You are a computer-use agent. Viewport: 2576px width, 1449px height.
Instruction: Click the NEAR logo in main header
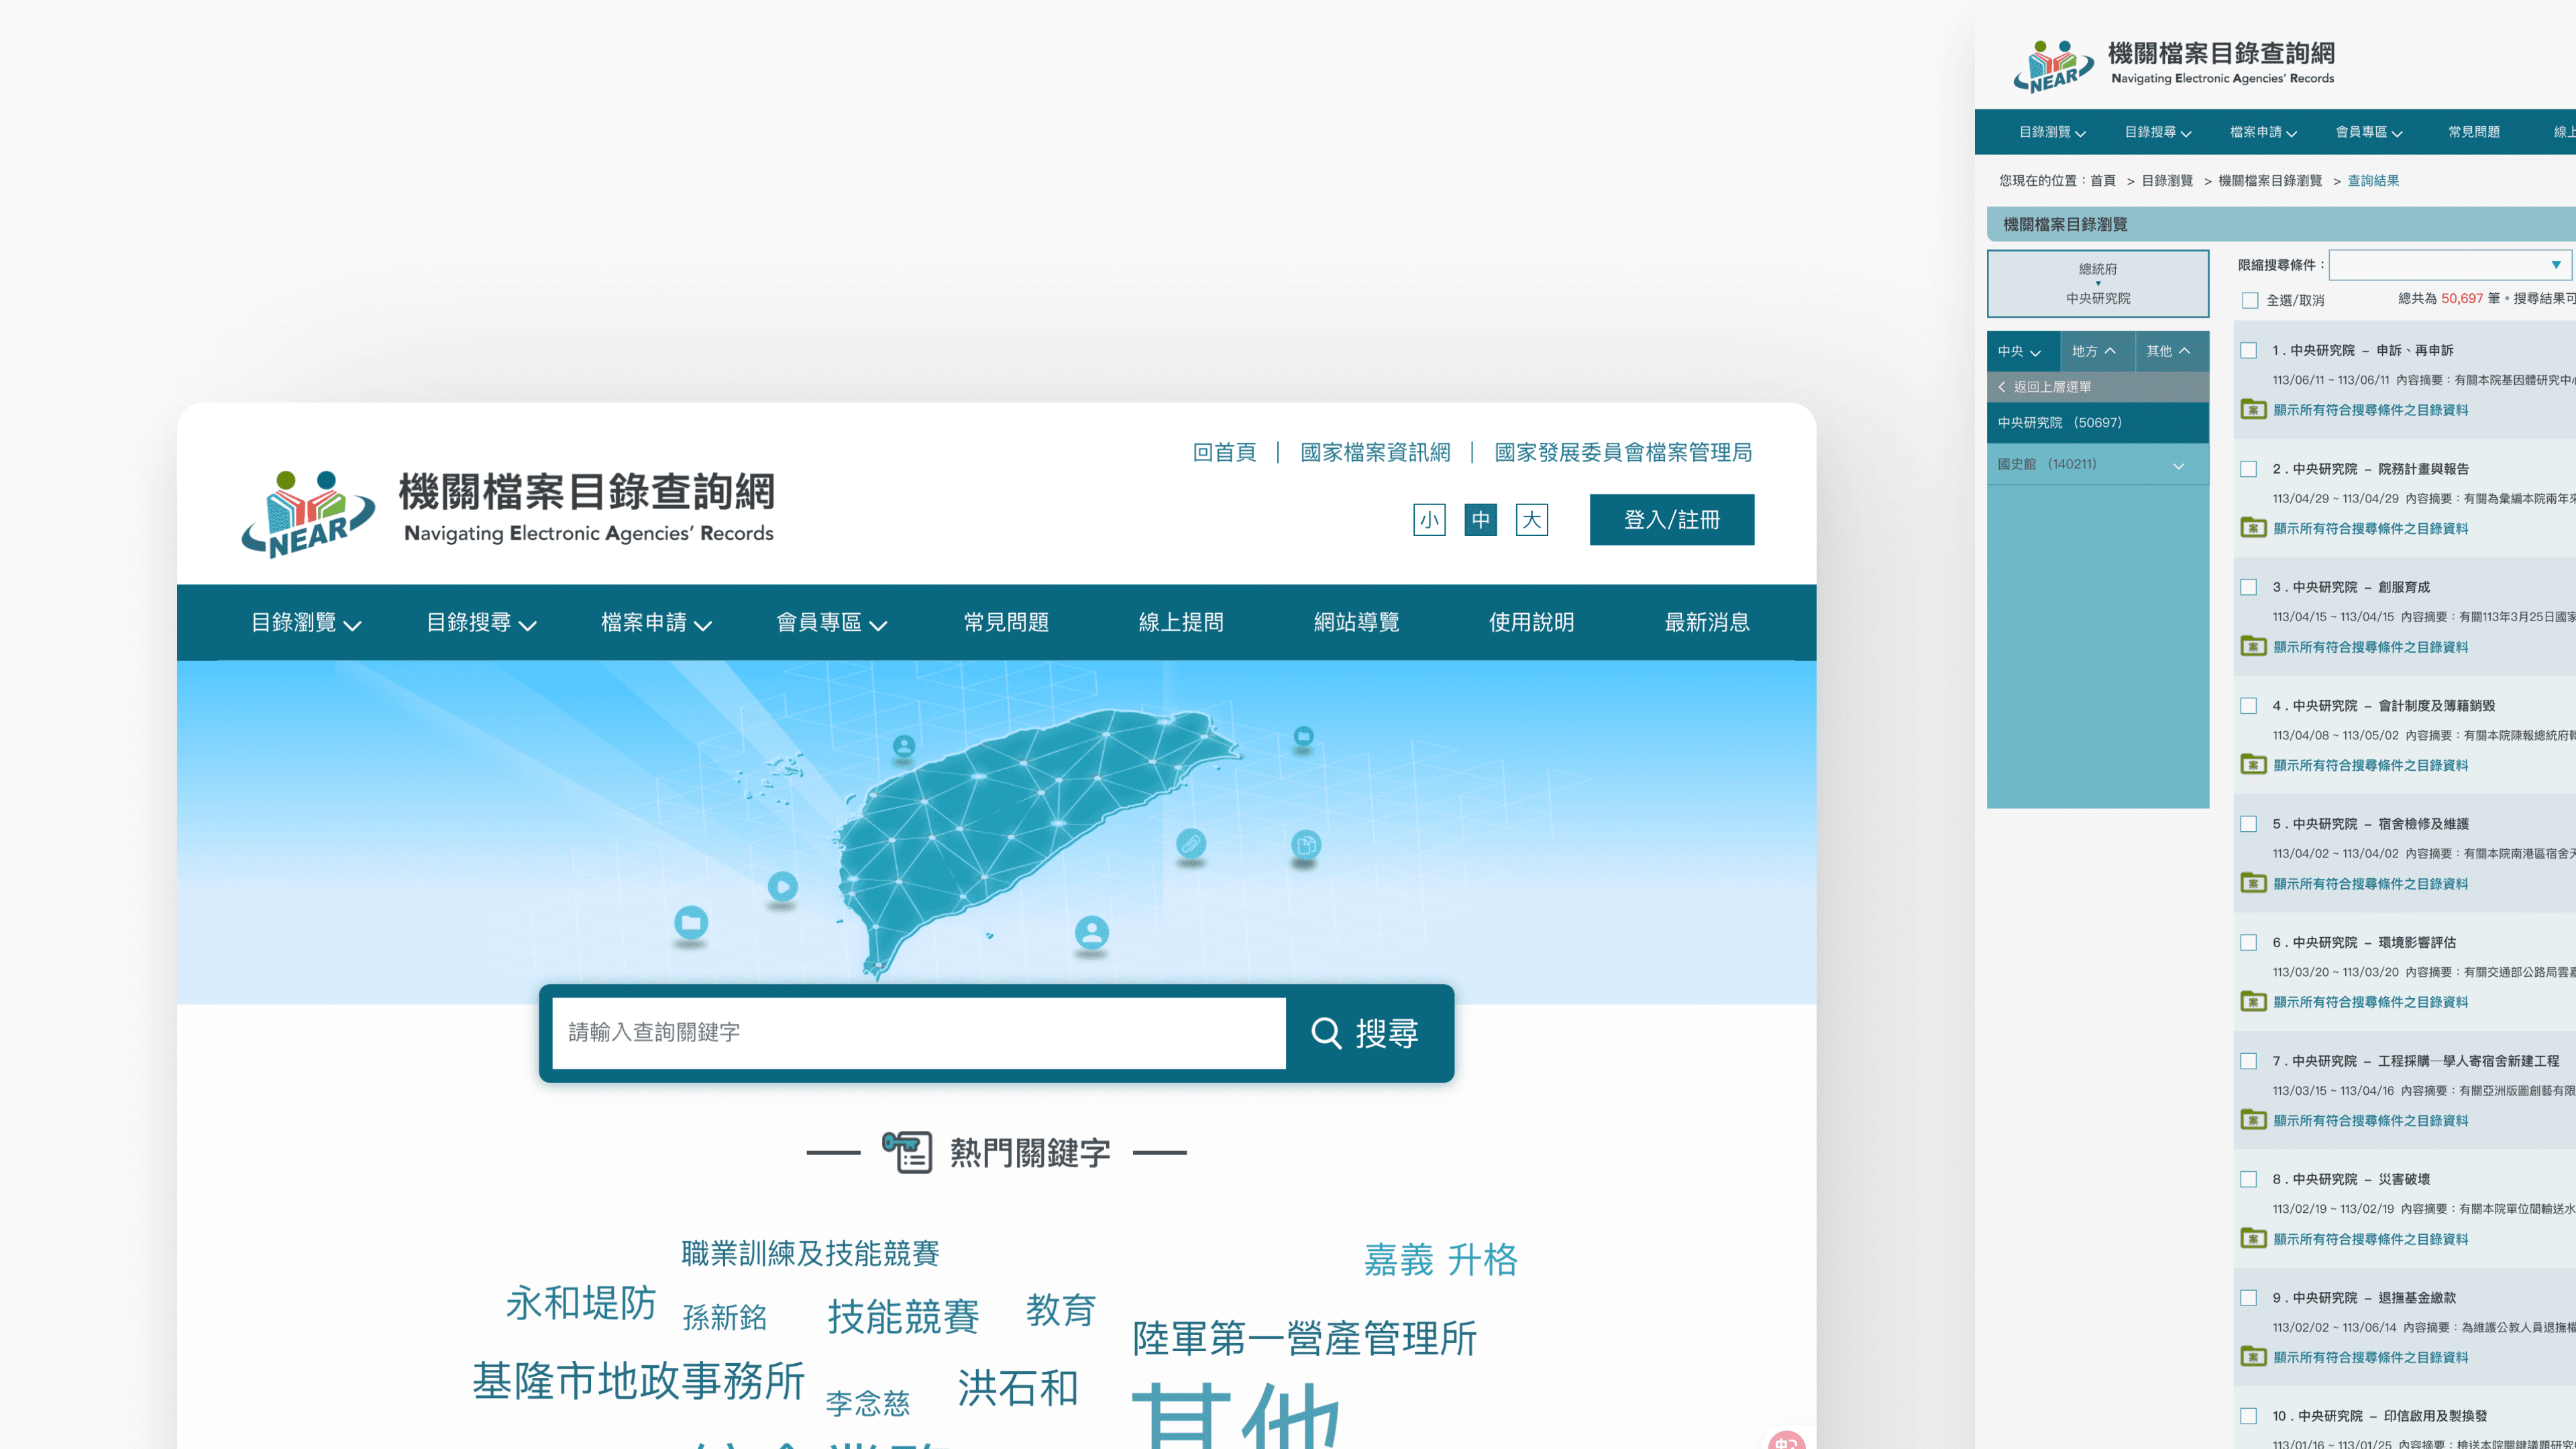[308, 513]
